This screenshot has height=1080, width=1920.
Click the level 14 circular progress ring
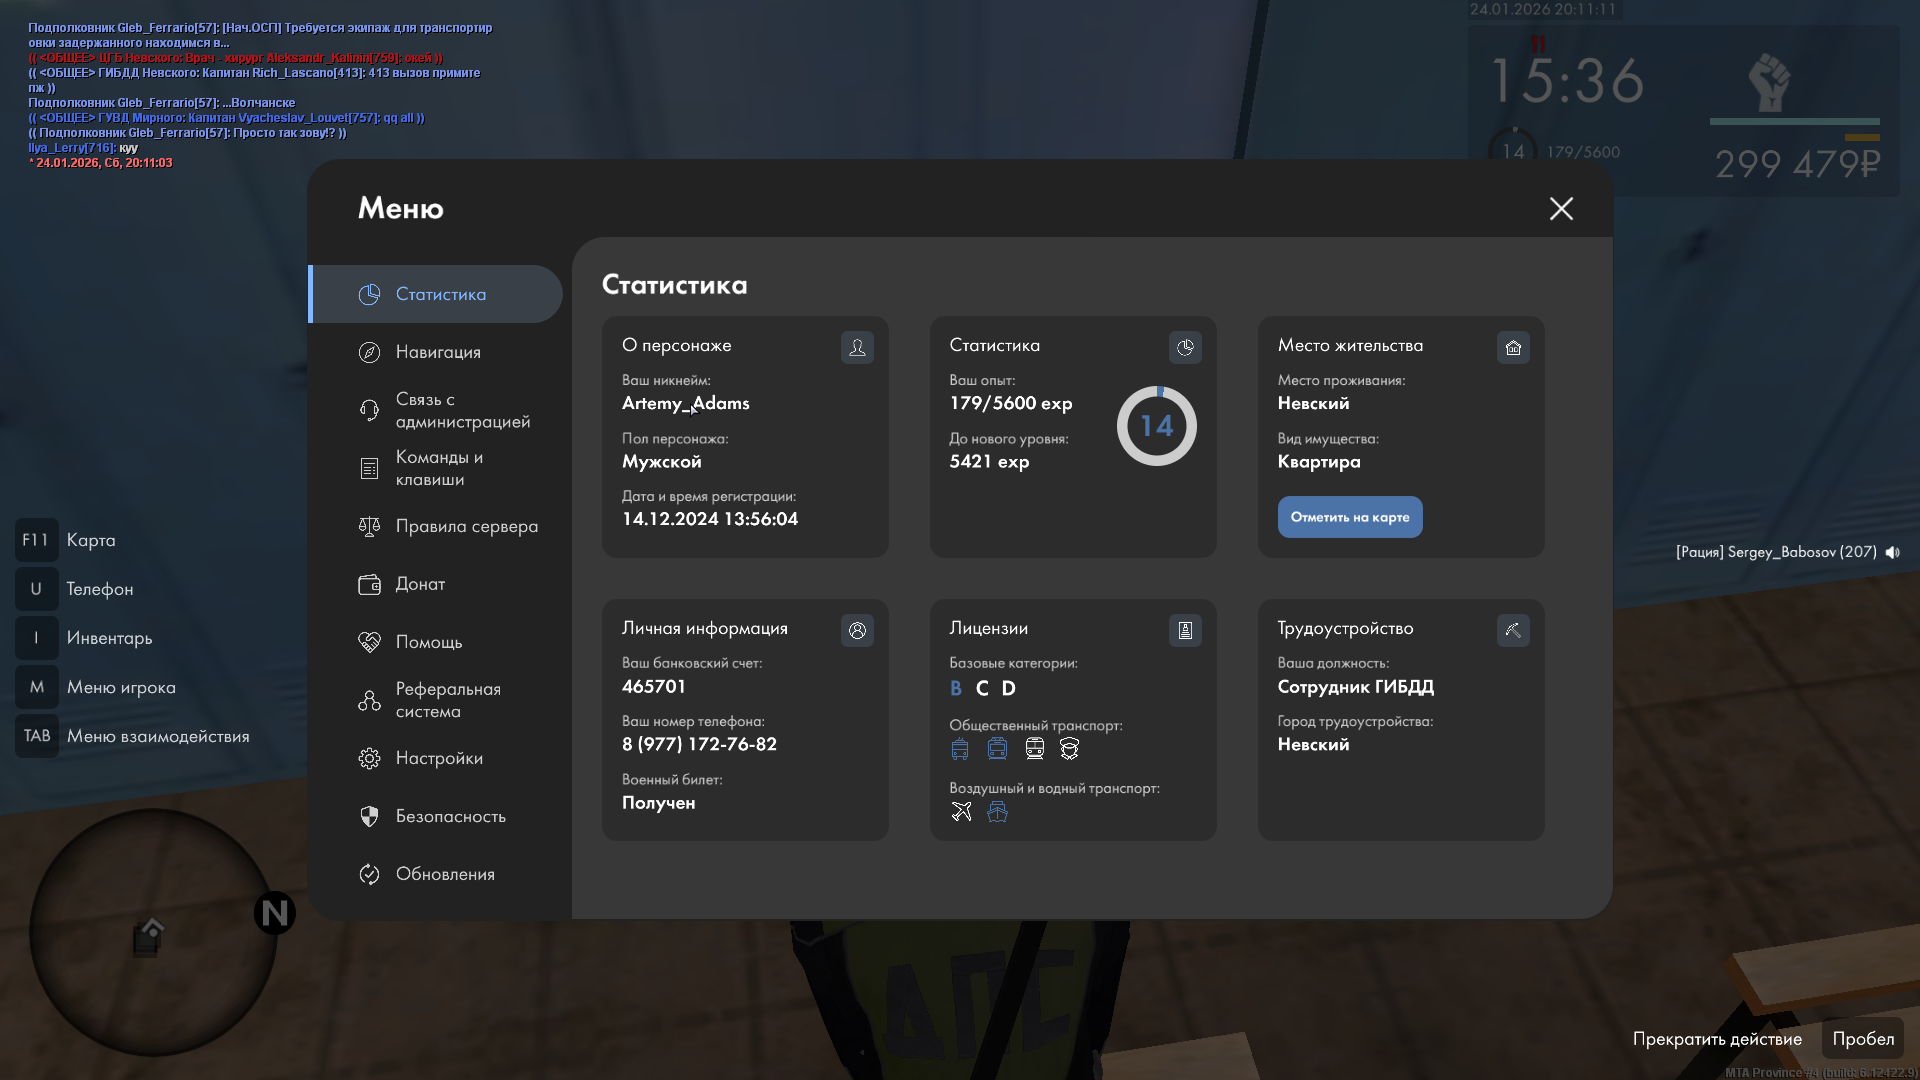1156,426
